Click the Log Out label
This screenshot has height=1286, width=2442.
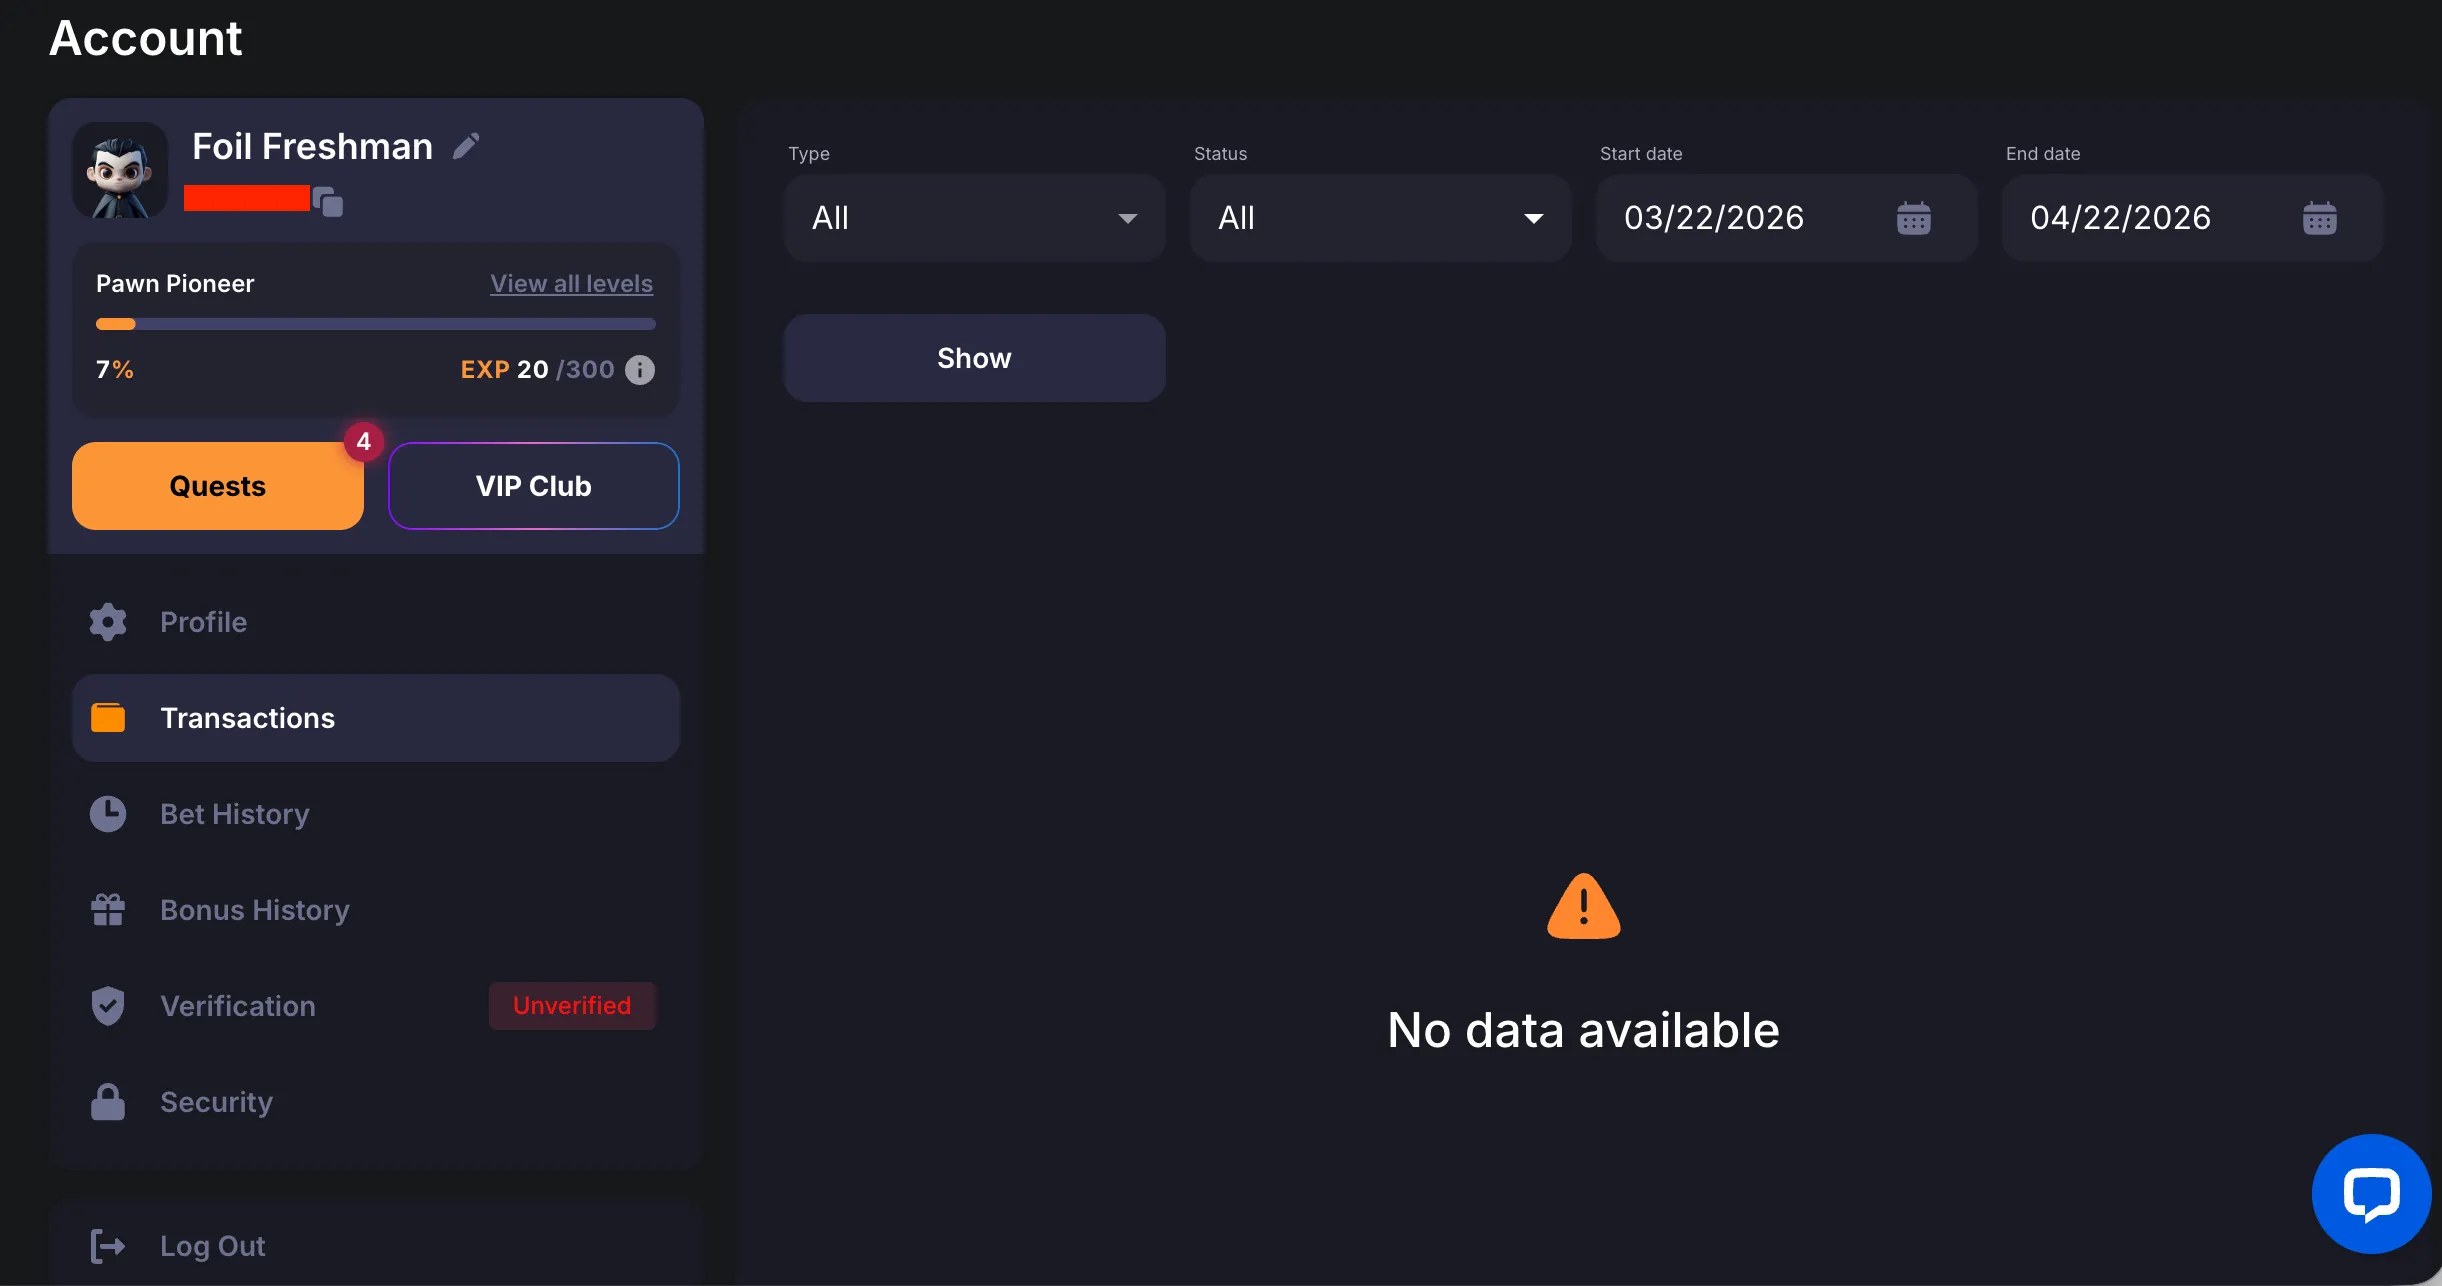tap(212, 1246)
